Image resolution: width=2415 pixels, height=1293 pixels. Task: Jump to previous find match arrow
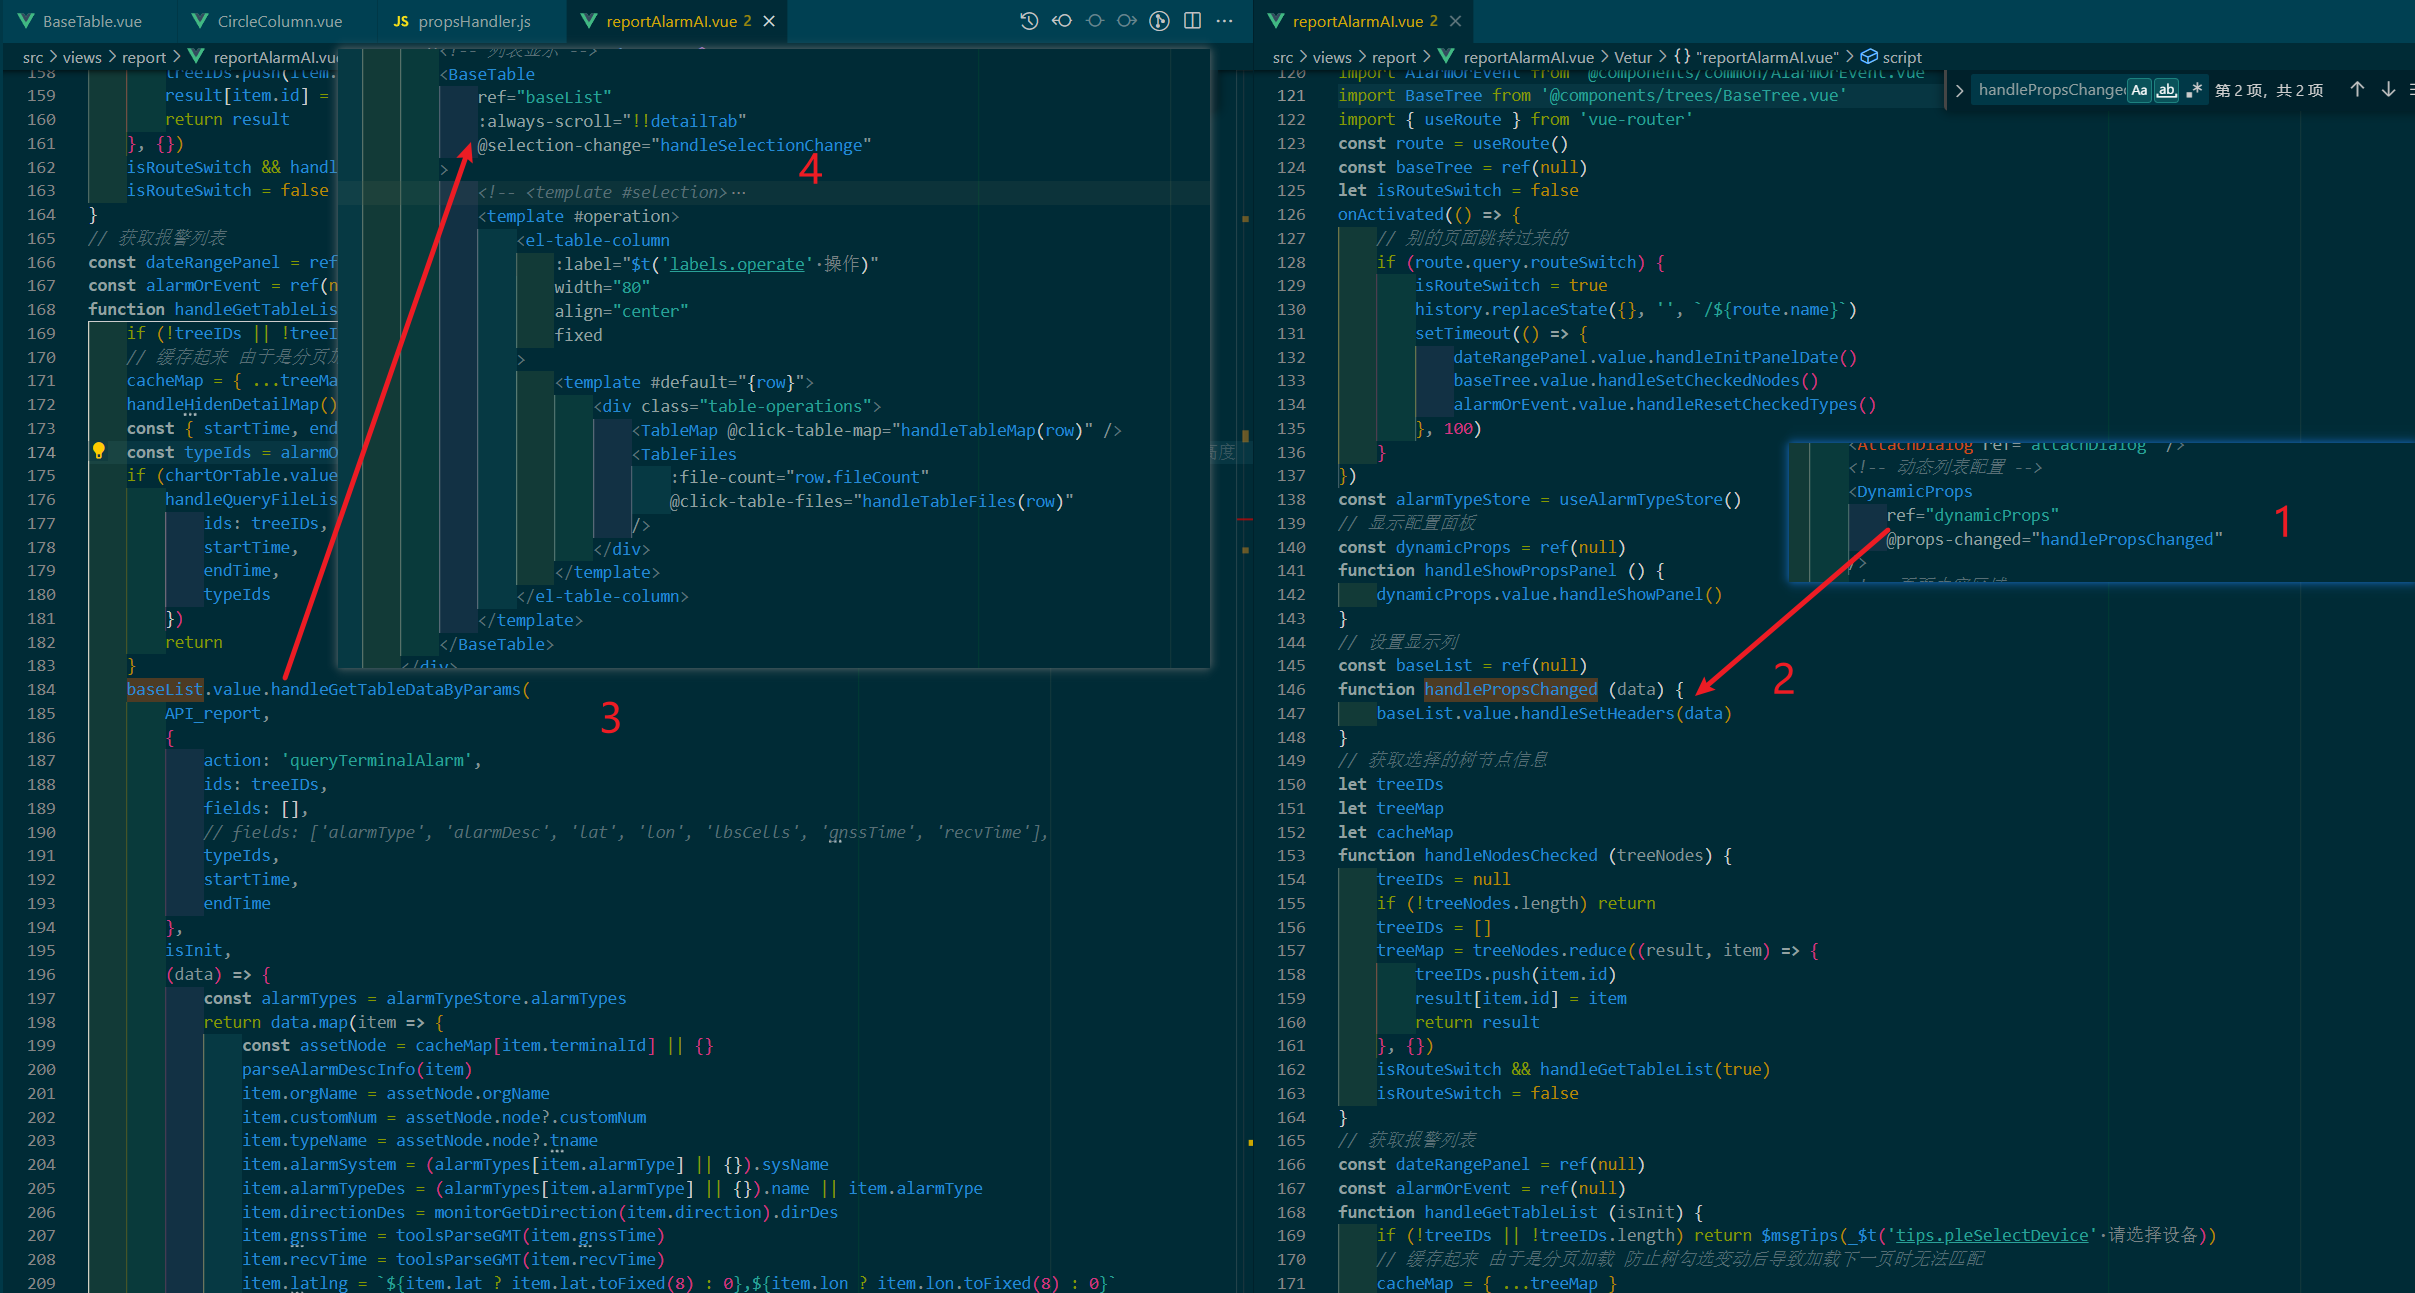coord(2356,90)
